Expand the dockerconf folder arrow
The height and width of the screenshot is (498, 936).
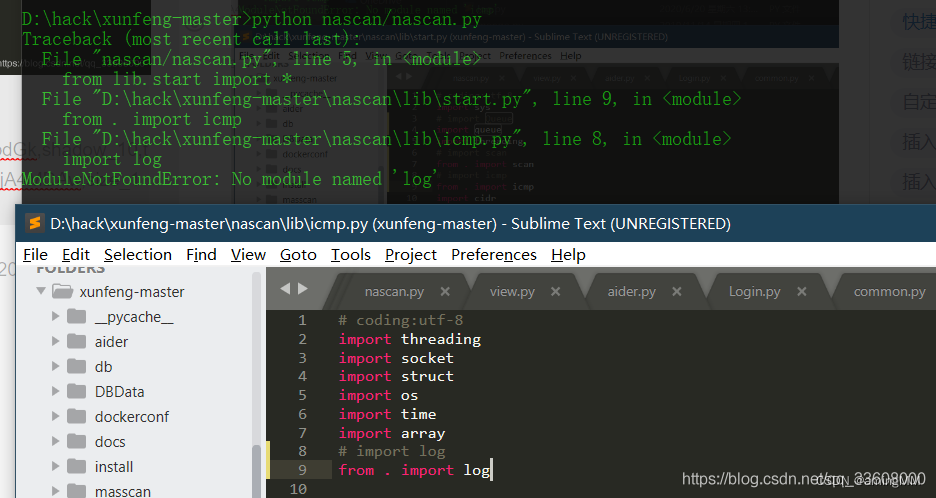coord(56,416)
